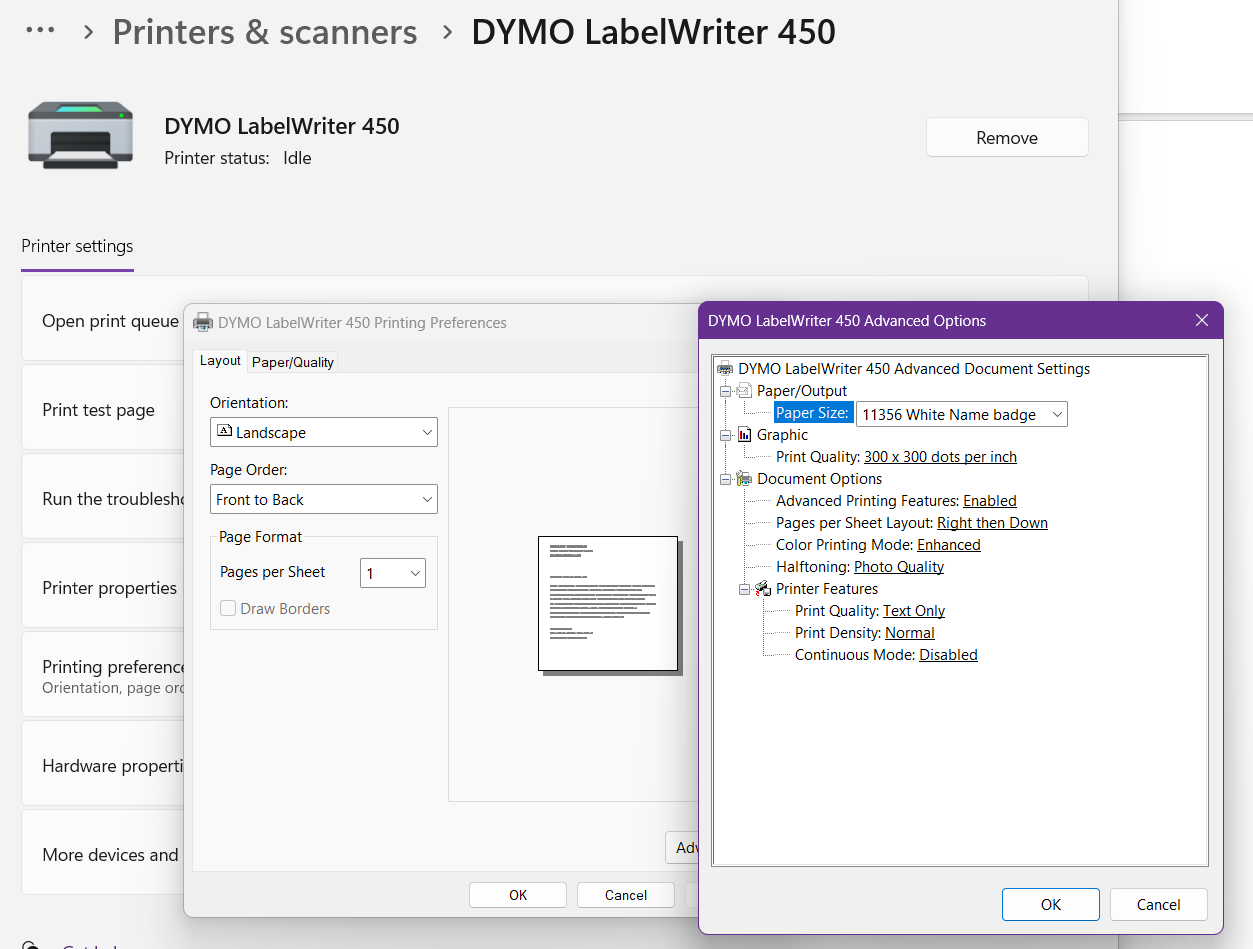
Task: Click OK in Advanced Options dialog
Action: click(x=1051, y=904)
